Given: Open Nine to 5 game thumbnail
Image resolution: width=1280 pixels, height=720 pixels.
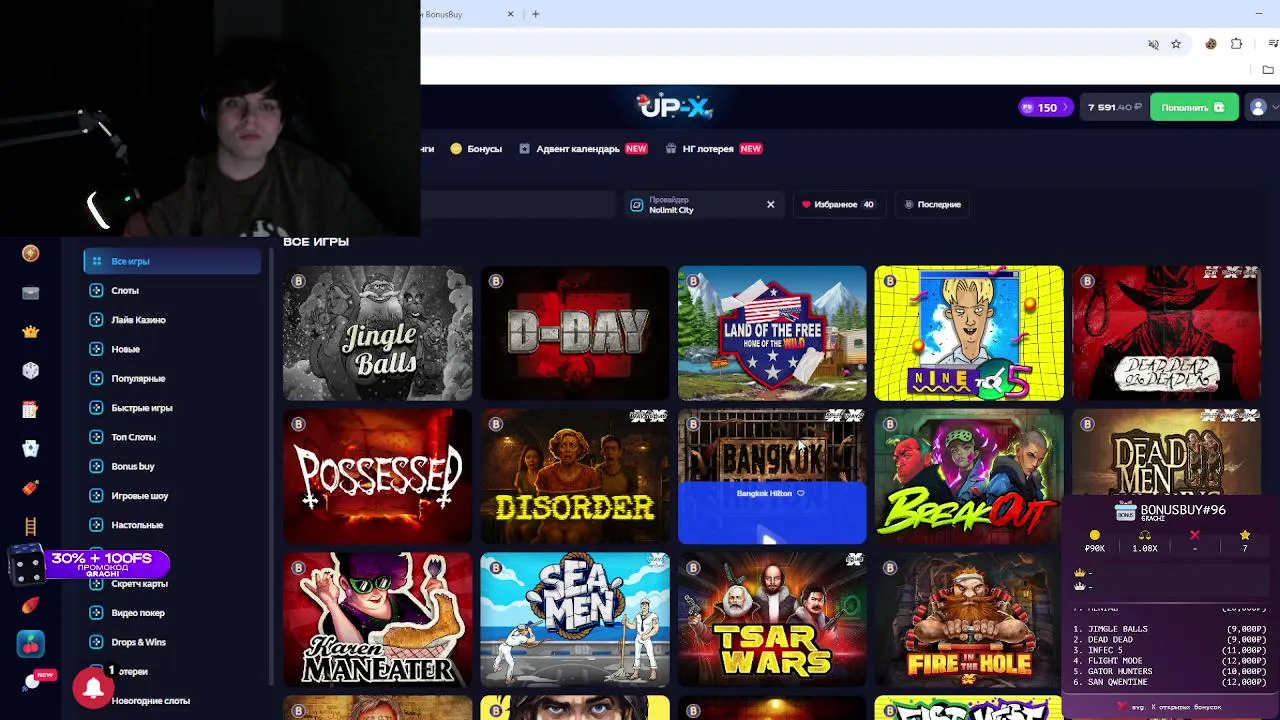Looking at the screenshot, I should tap(969, 333).
